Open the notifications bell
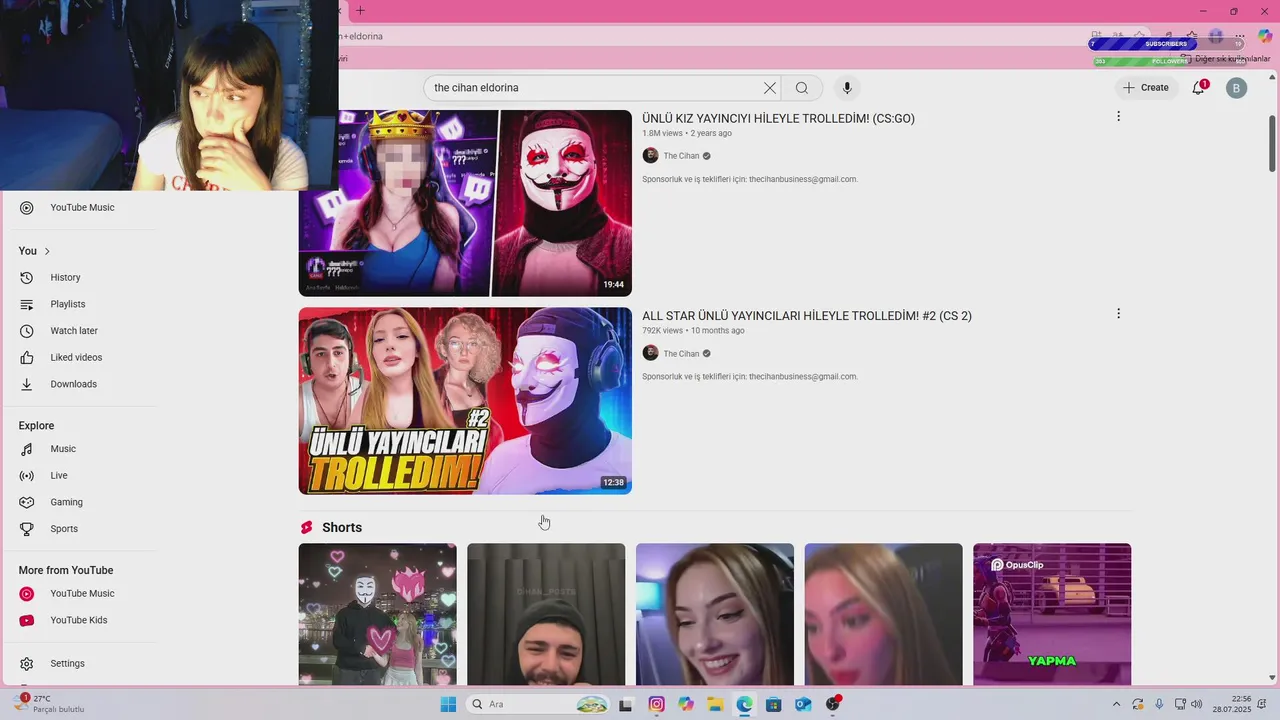 click(1199, 88)
